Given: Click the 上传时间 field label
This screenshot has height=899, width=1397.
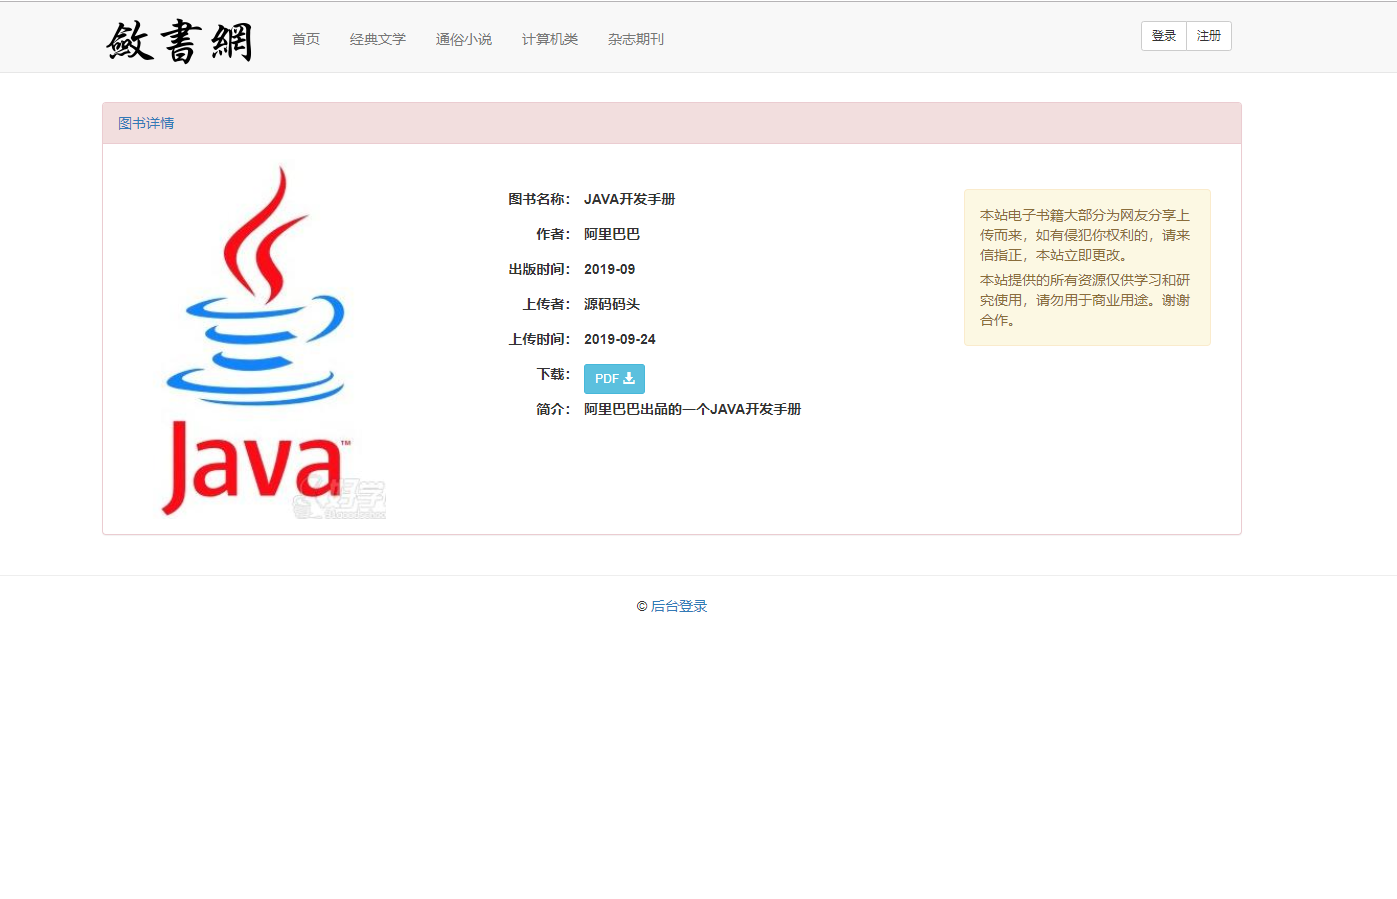Looking at the screenshot, I should coord(539,339).
